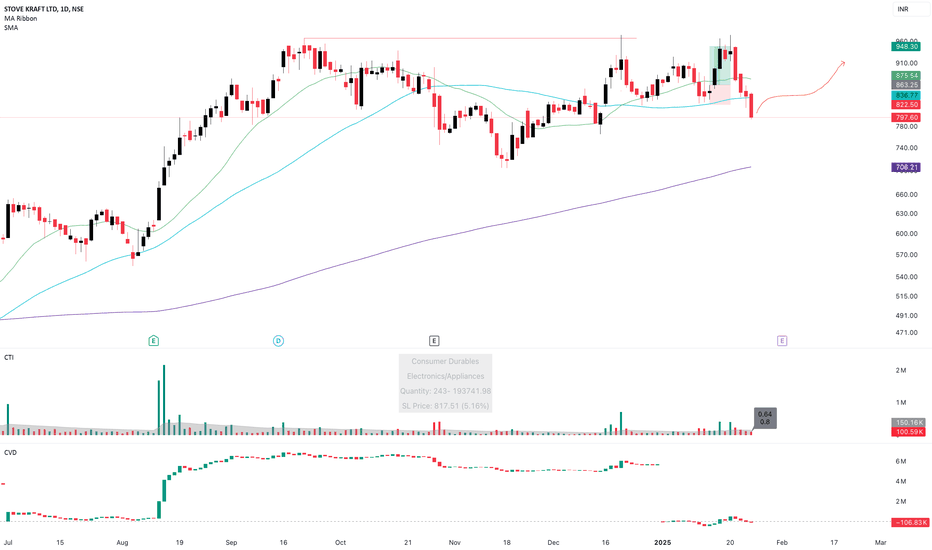The image size is (932, 550).
Task: Click the 875.54 price label
Action: coord(906,76)
